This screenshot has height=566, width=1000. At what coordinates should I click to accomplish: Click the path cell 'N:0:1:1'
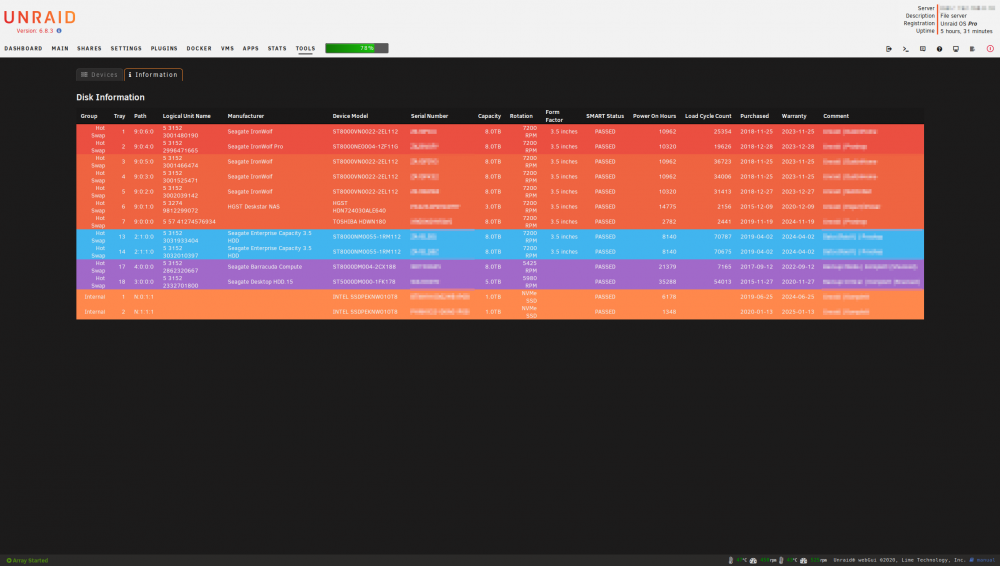(x=143, y=297)
